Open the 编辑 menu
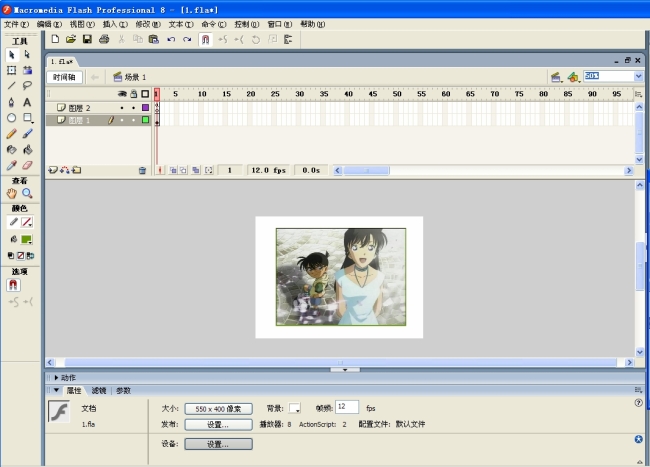The height and width of the screenshot is (467, 650). (49, 24)
